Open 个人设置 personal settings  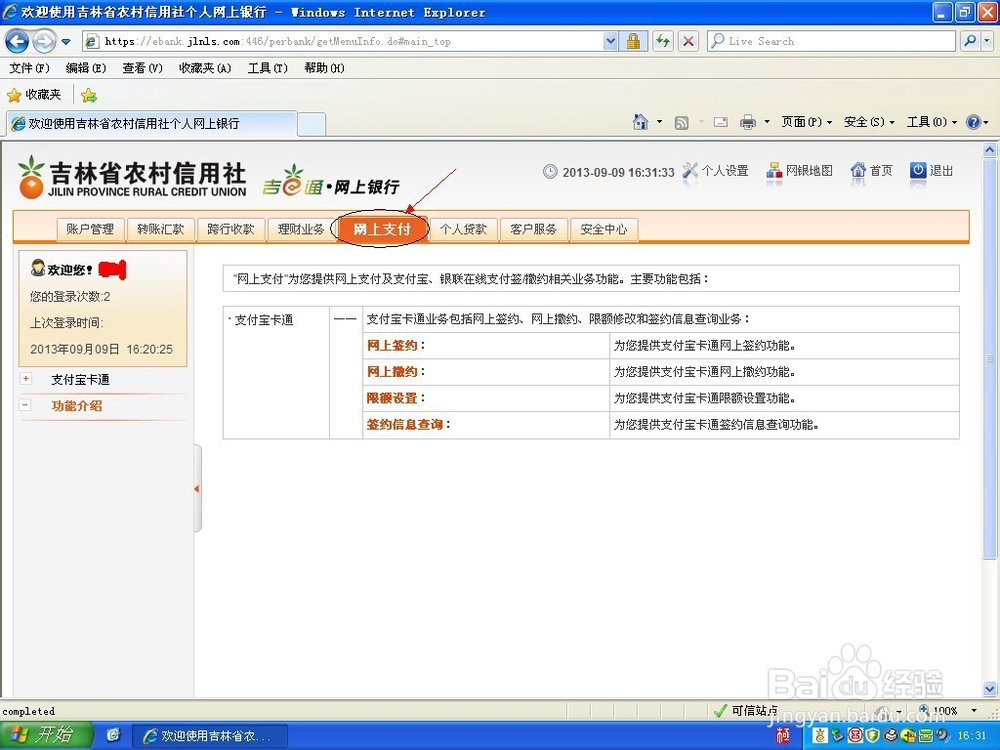[716, 171]
